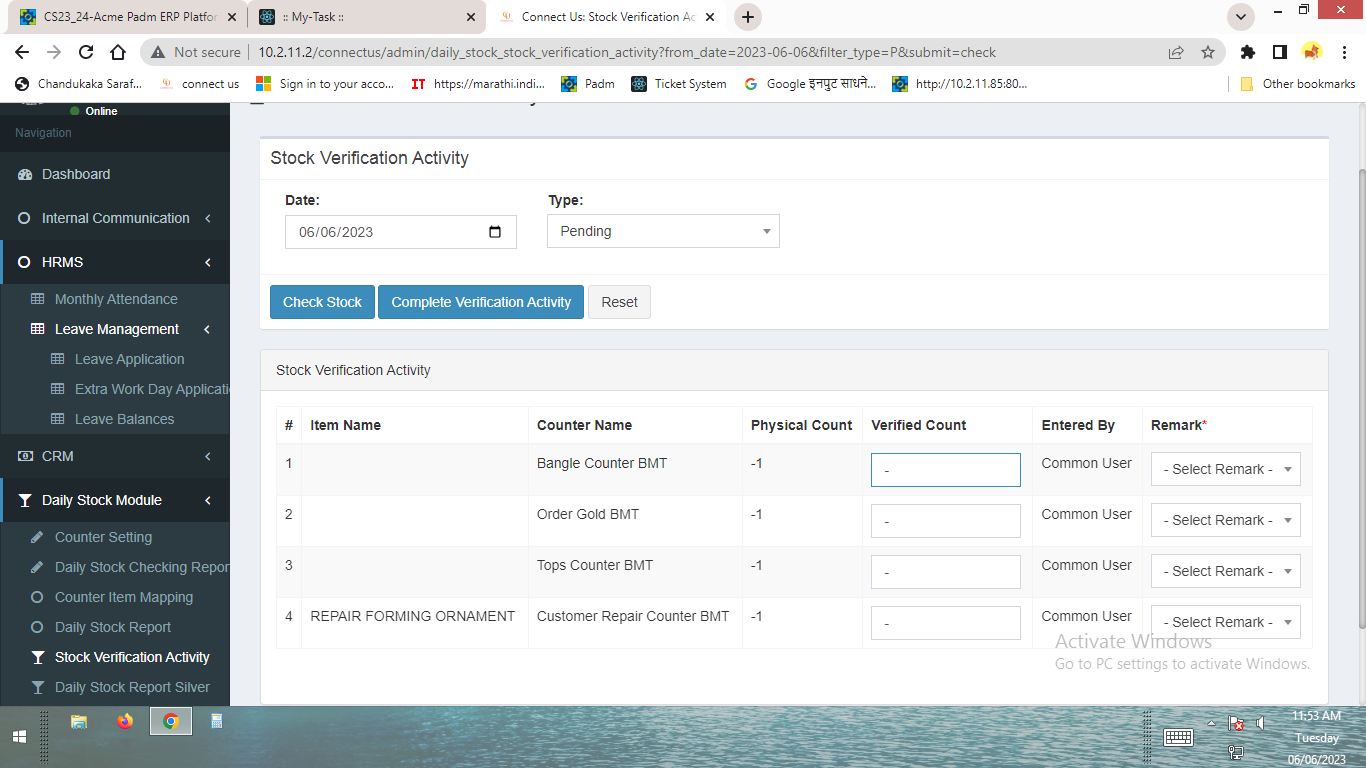The image size is (1366, 768).
Task: Click the Leave Application table icon
Action: [x=57, y=359]
